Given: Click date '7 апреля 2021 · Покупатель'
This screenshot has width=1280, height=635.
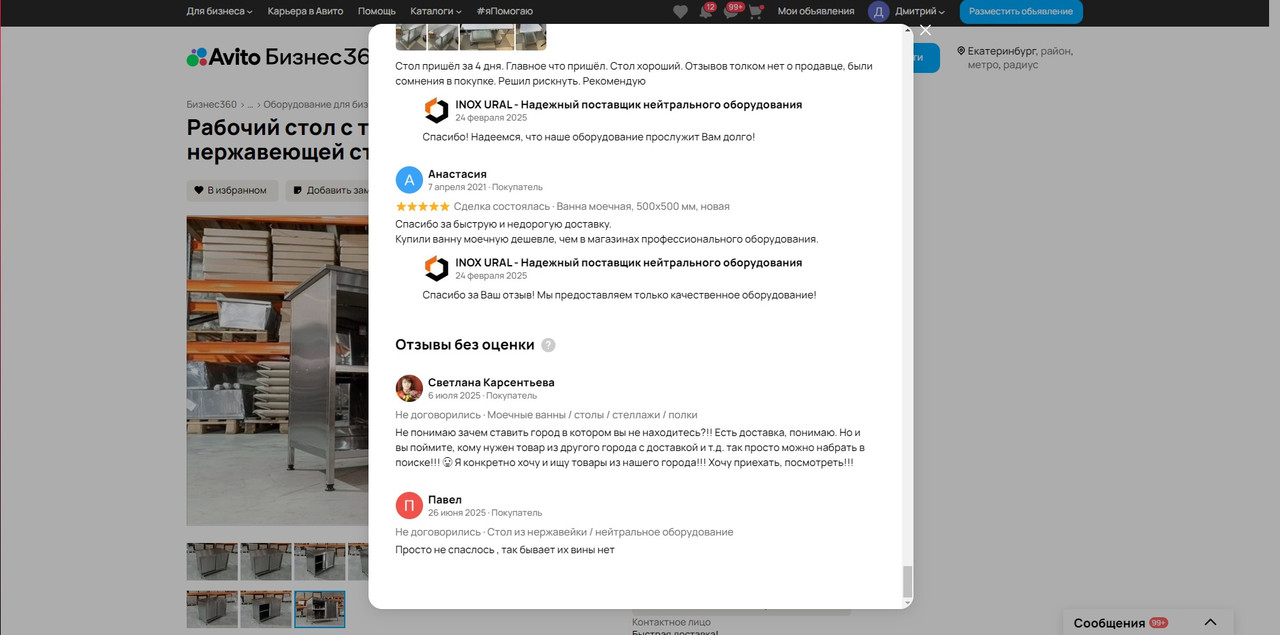Looking at the screenshot, I should point(485,187).
